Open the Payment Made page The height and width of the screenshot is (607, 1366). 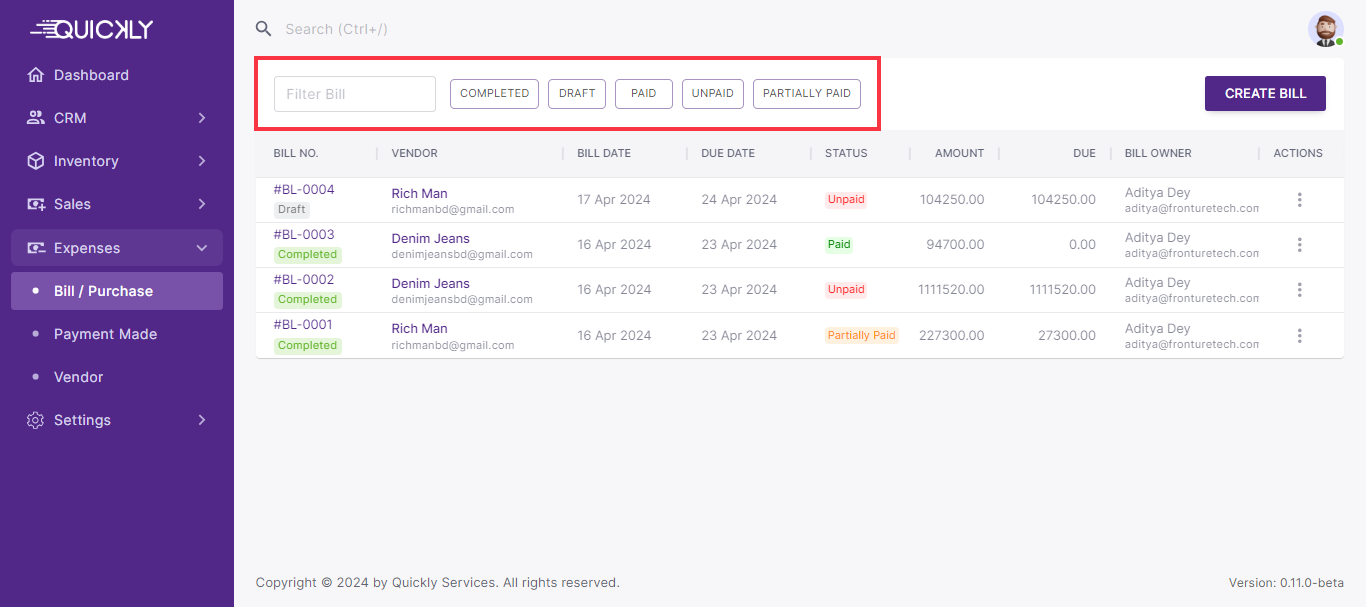coord(105,334)
